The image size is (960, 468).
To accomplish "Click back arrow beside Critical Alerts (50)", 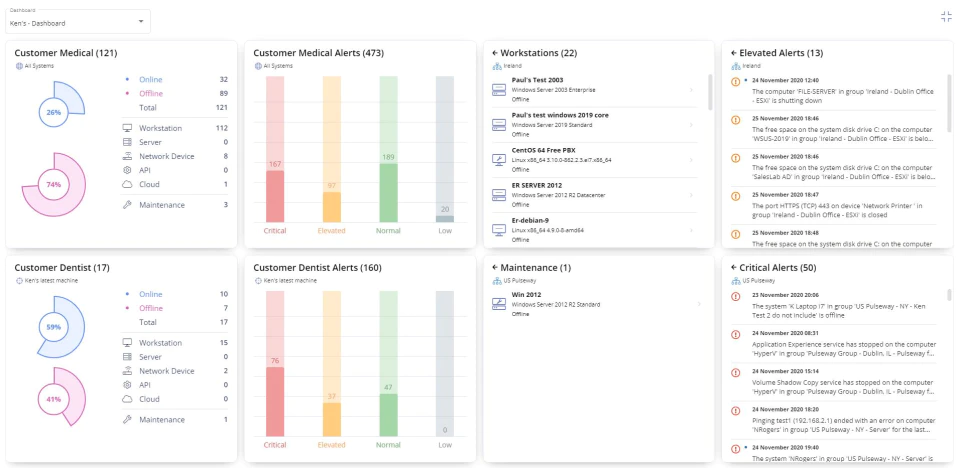I will (733, 268).
